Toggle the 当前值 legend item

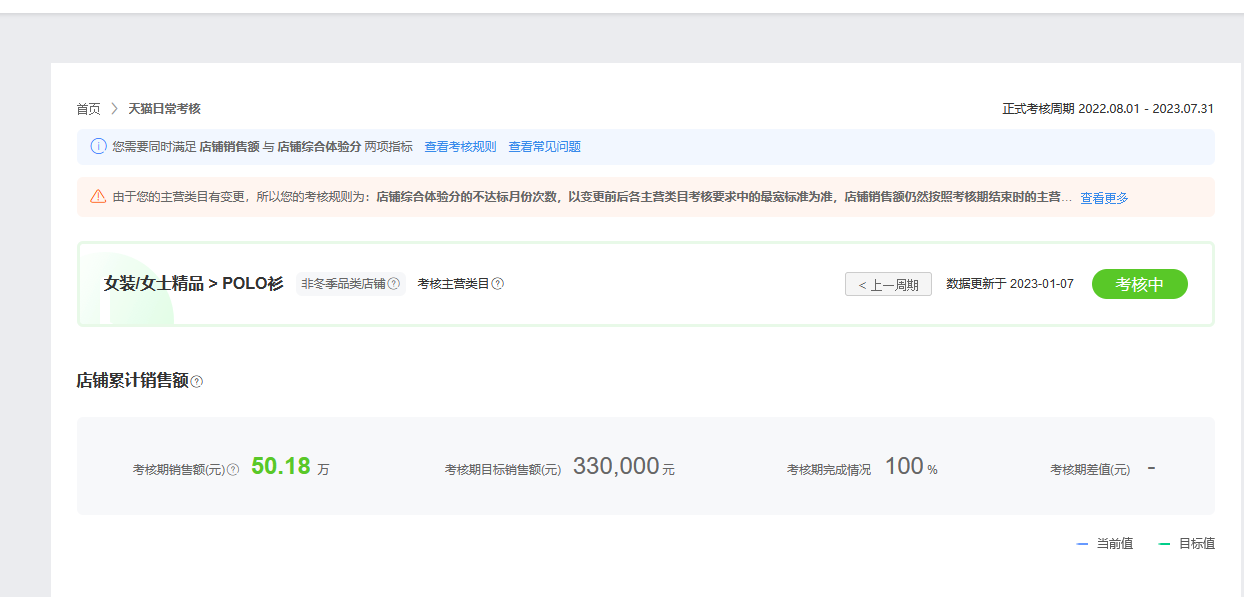[1105, 544]
